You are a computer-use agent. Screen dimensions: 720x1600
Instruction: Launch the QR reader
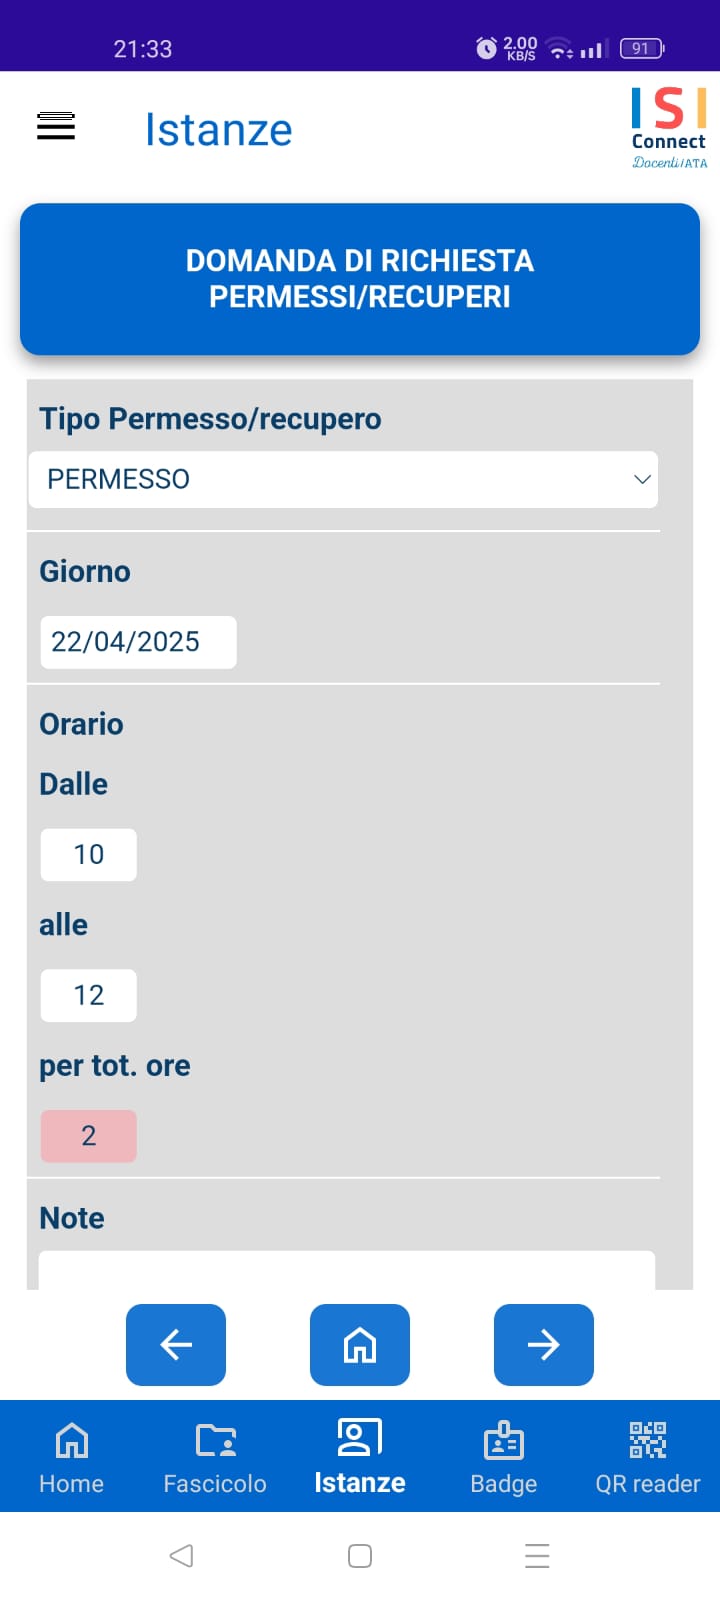click(x=648, y=1458)
